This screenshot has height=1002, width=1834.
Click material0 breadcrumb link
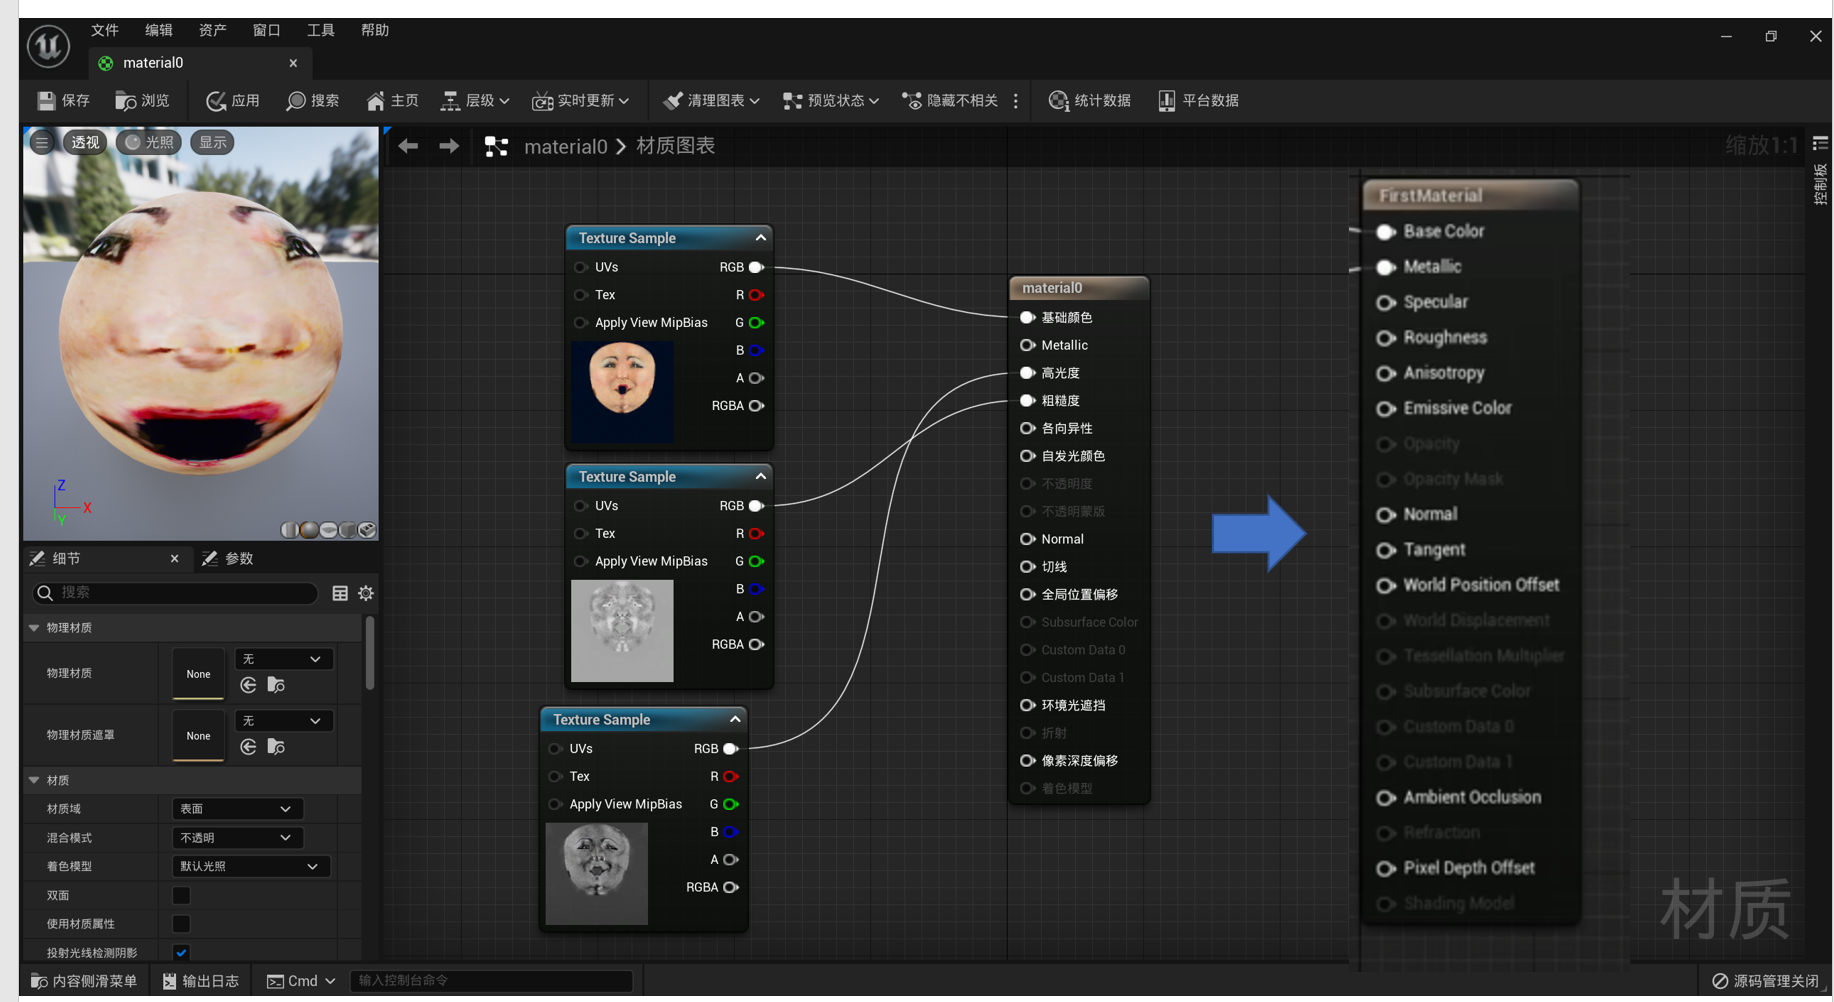pos(565,146)
